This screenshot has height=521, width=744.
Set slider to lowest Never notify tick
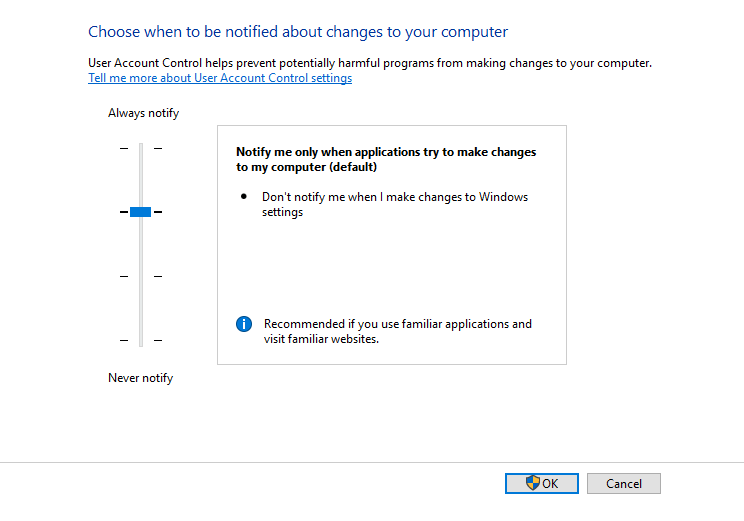(x=141, y=340)
